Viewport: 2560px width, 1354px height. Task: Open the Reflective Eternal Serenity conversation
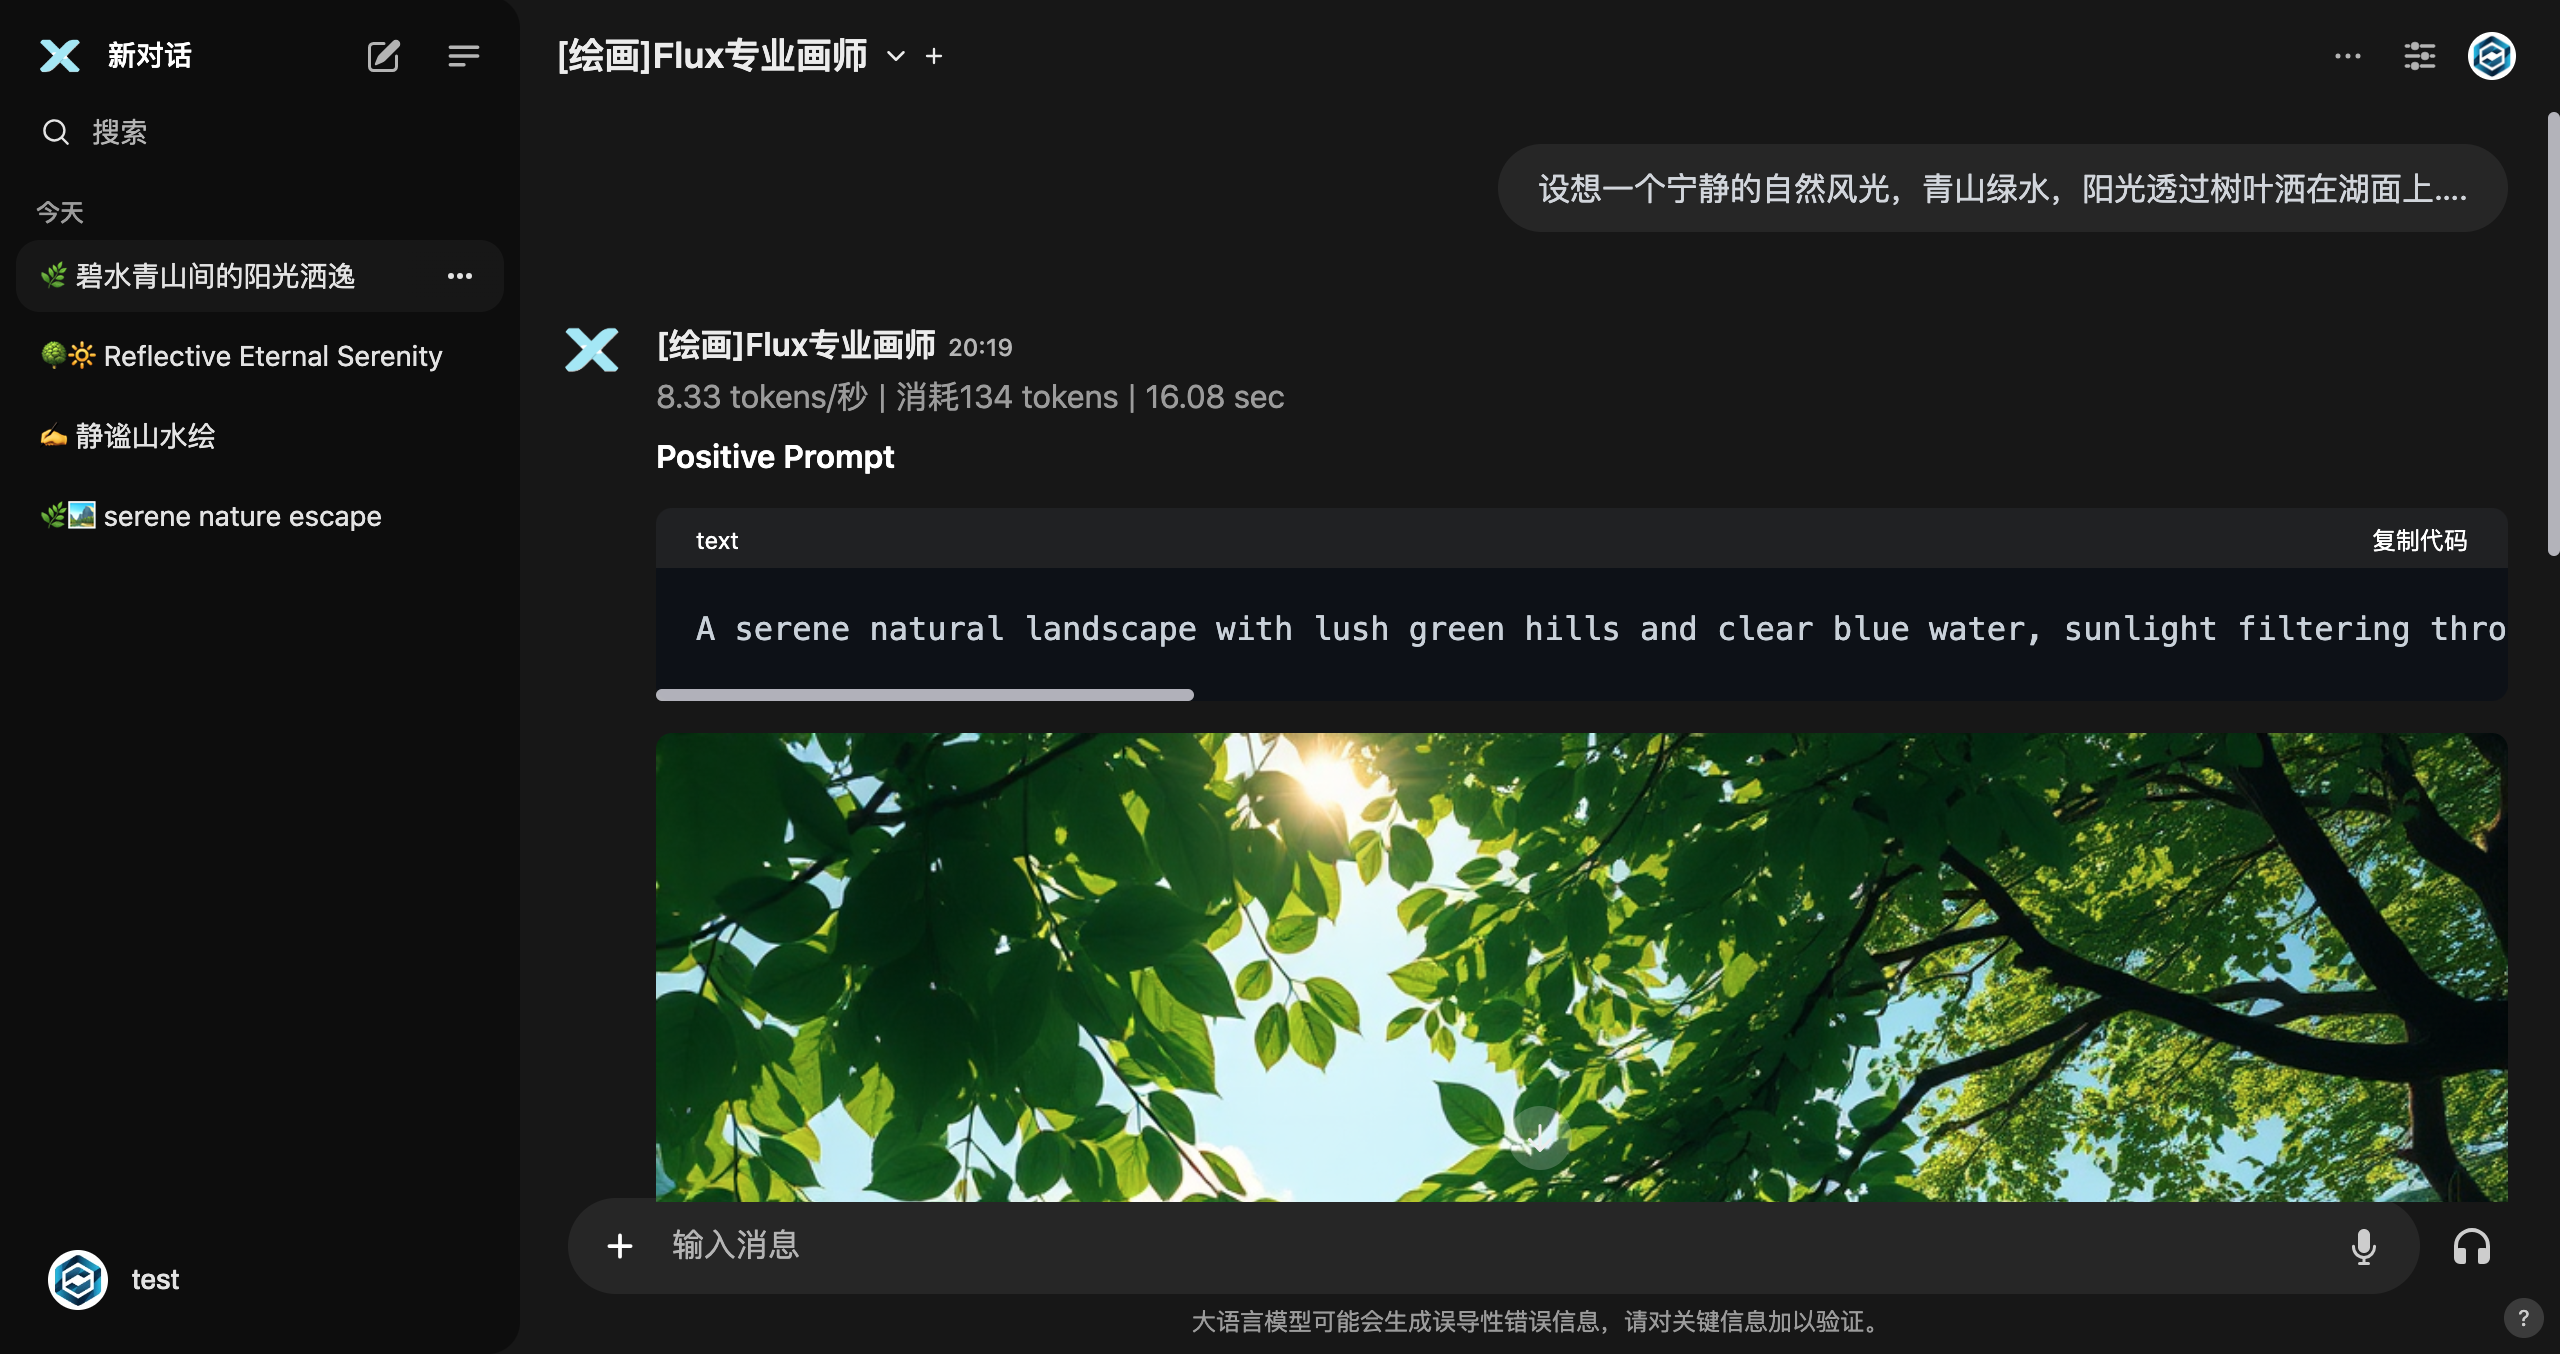tap(260, 356)
